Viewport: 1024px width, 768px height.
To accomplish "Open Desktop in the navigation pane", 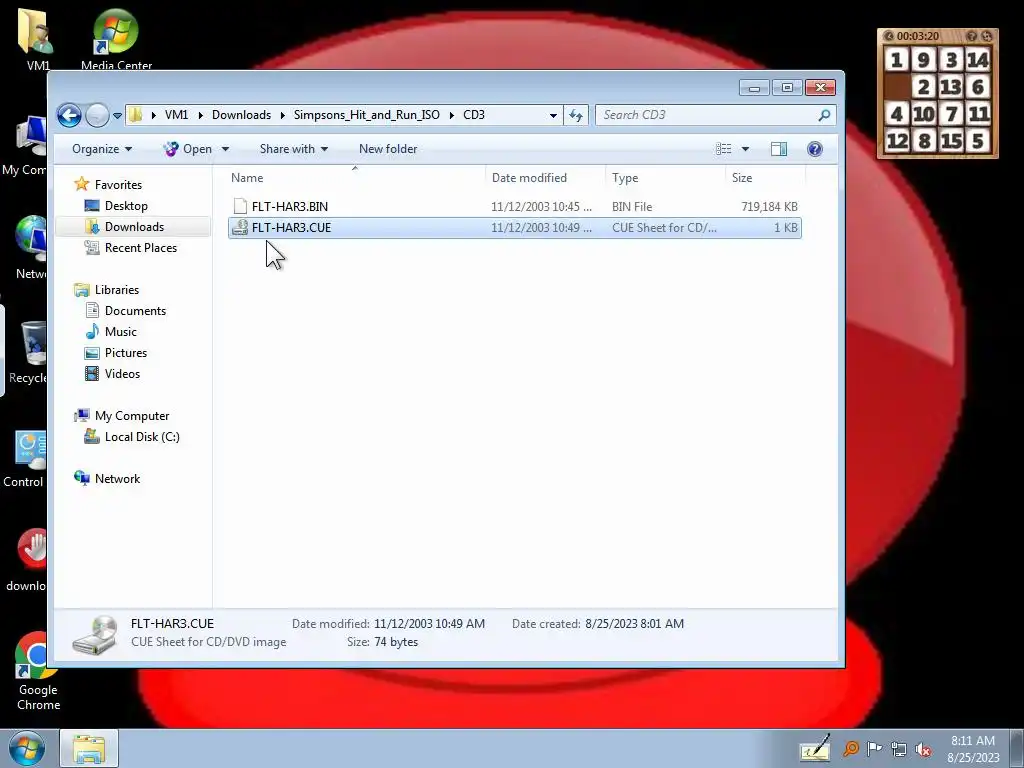I will click(x=126, y=206).
